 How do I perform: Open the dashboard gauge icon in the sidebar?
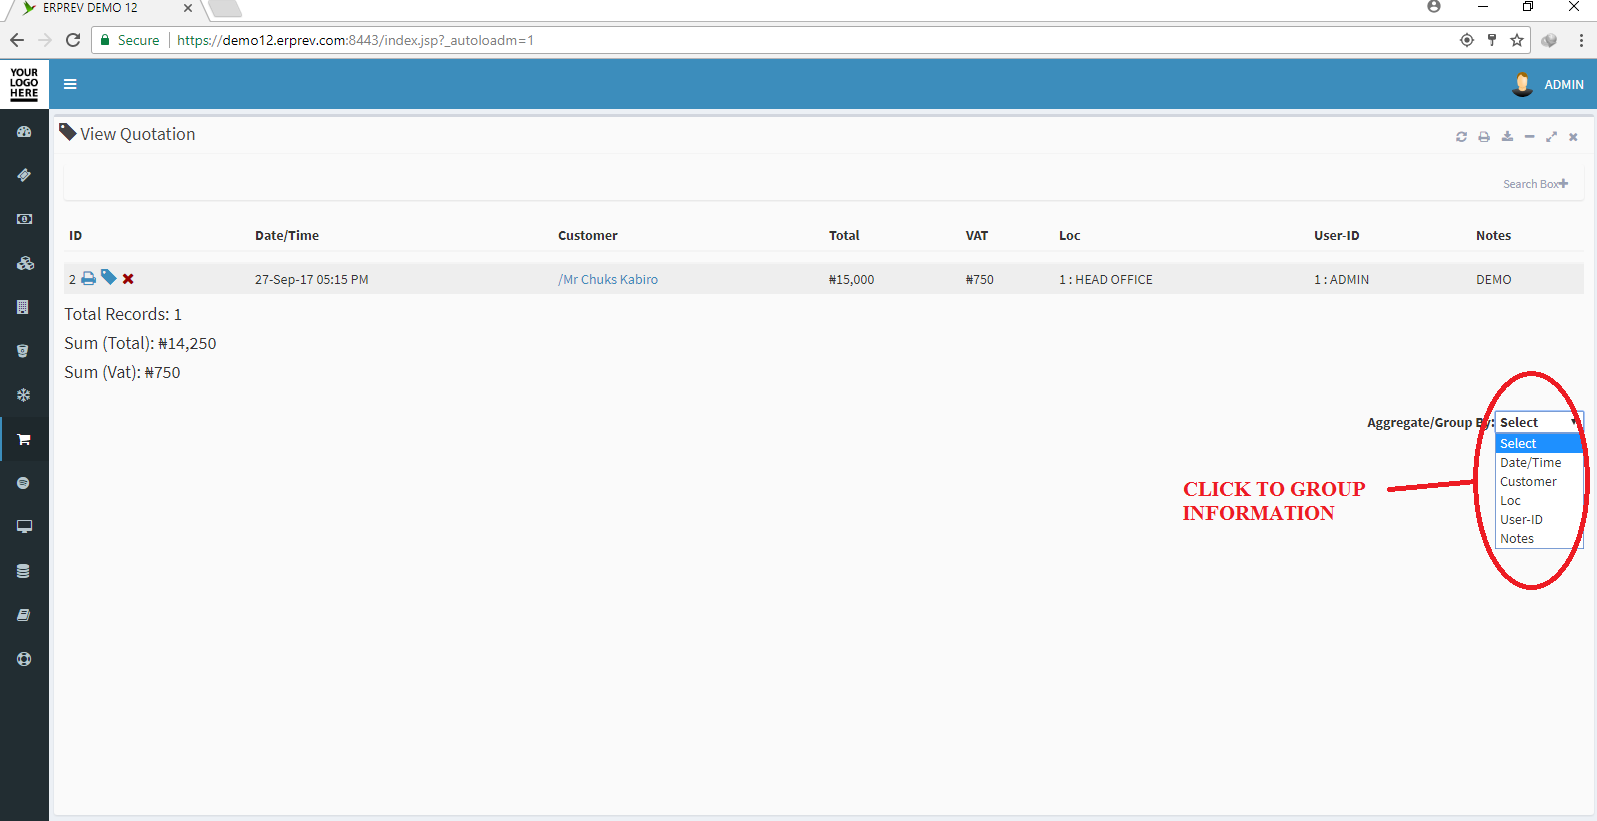(x=24, y=131)
